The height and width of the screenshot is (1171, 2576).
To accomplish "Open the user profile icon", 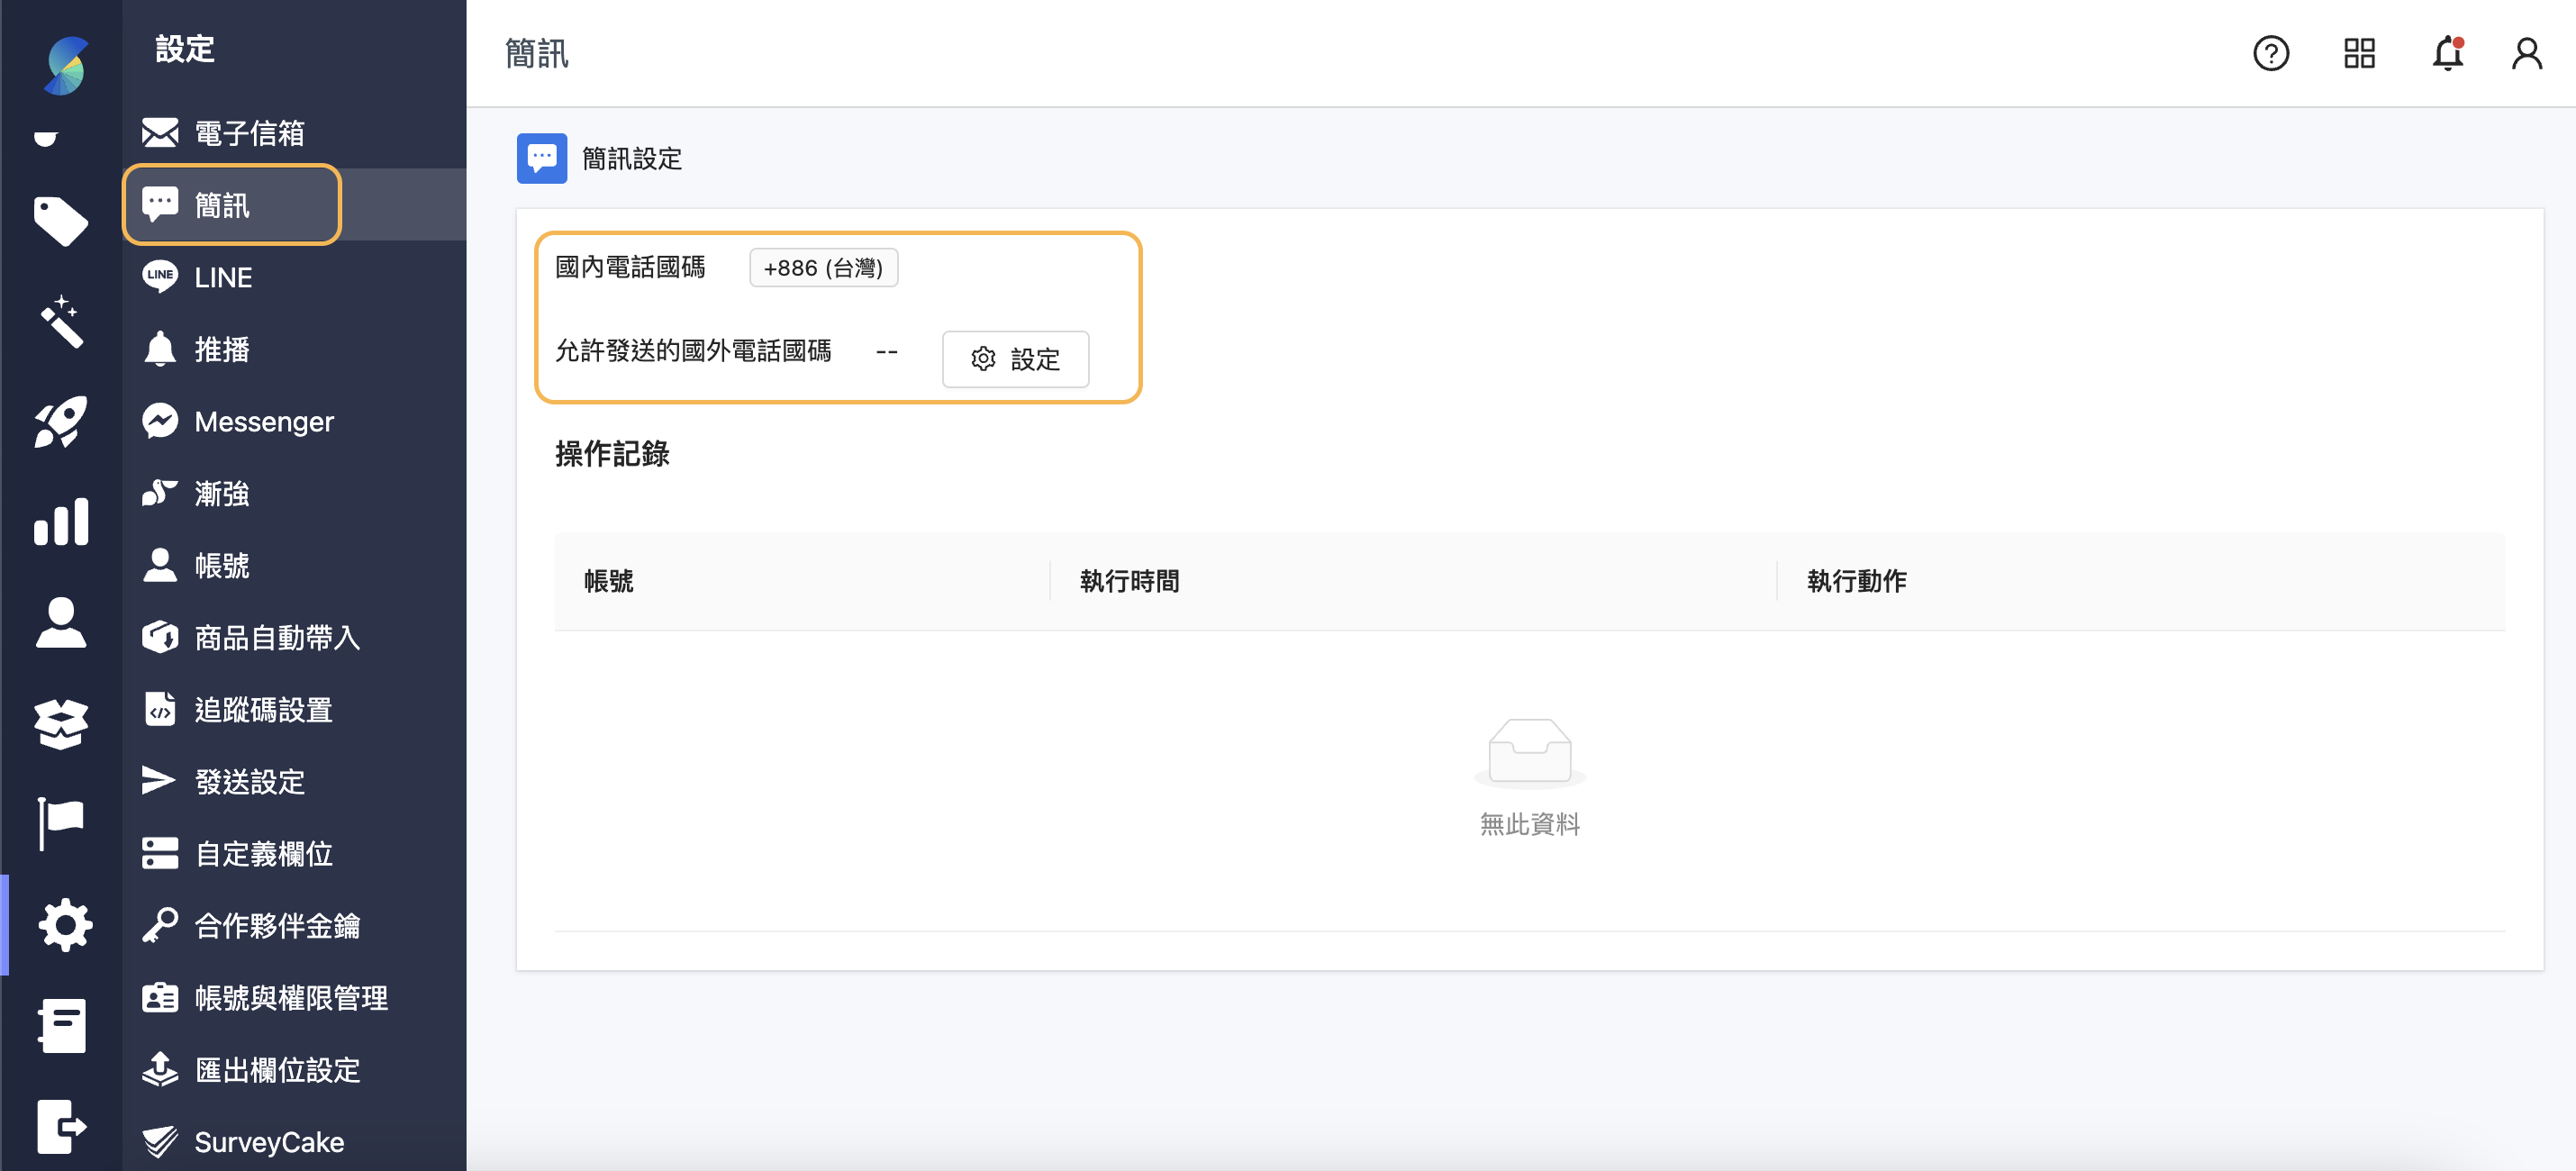I will coord(2526,53).
